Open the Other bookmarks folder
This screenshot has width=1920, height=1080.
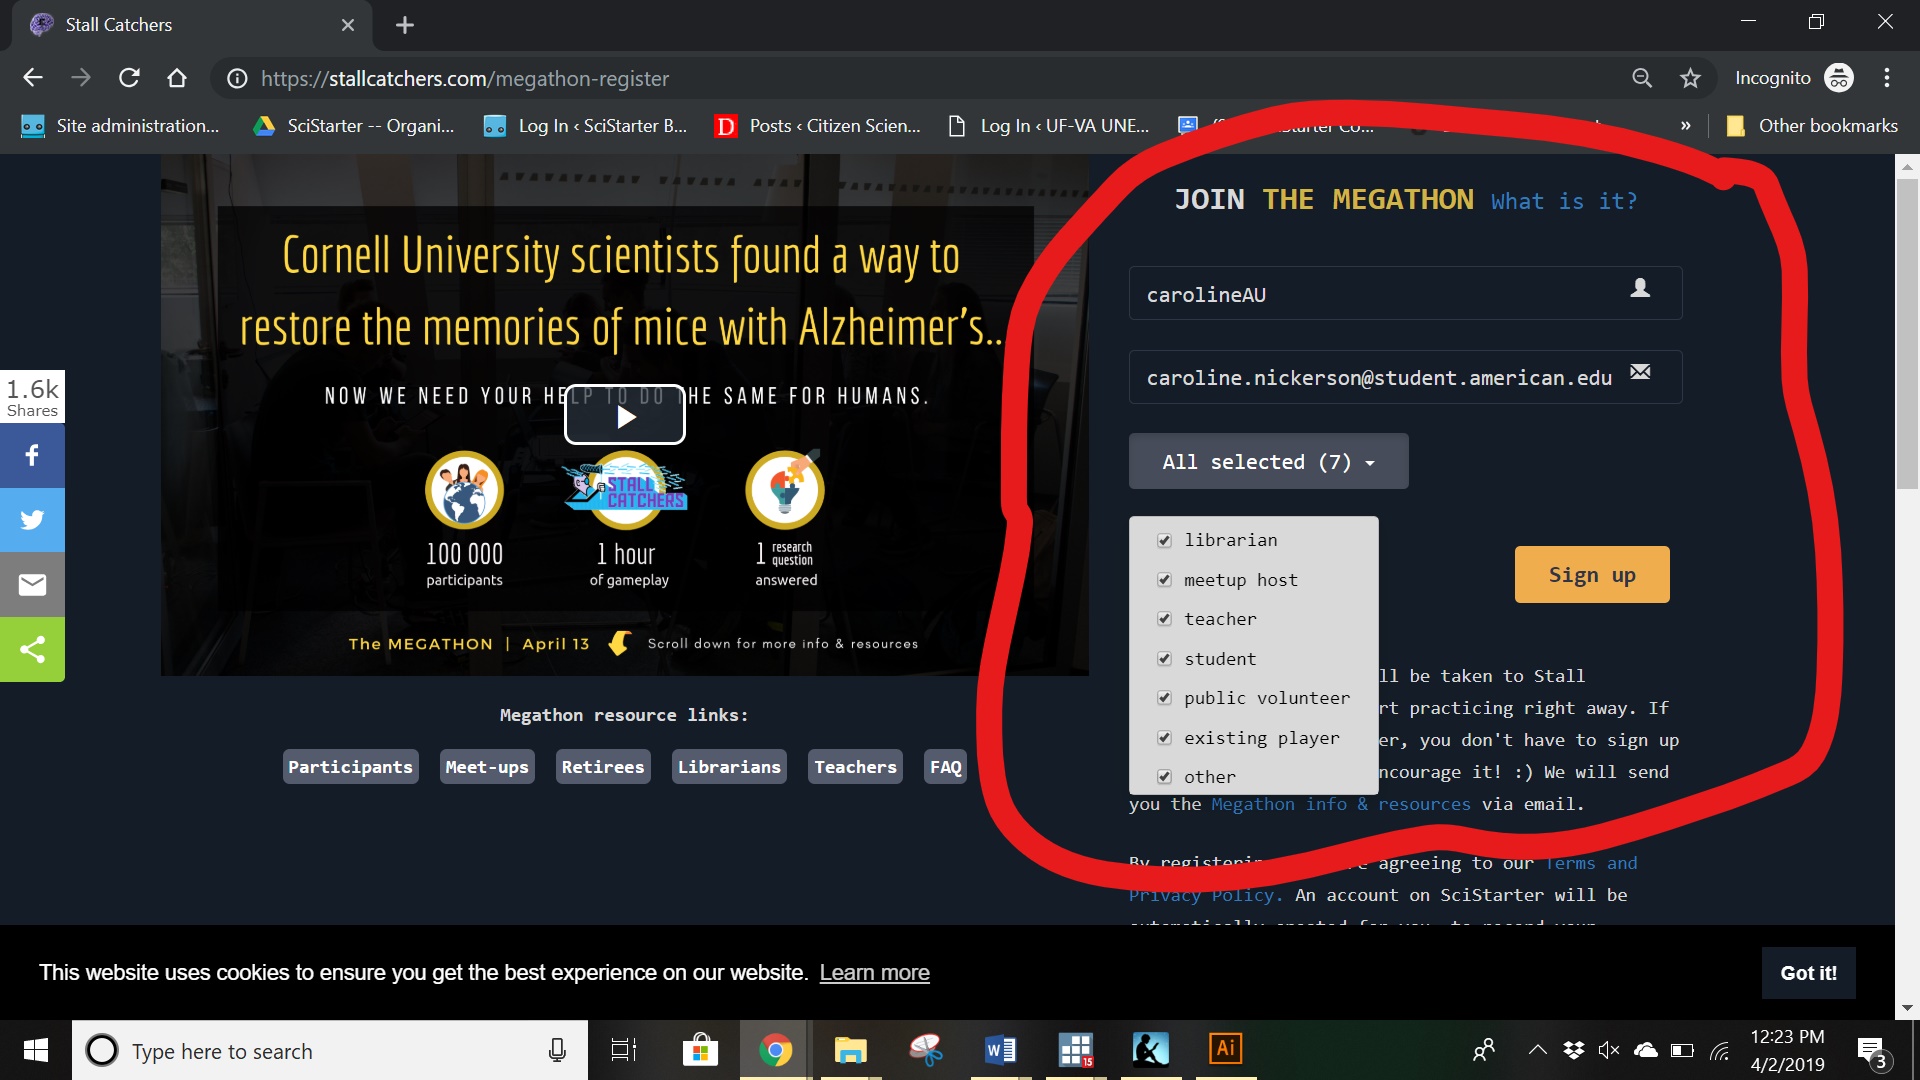pos(1812,126)
